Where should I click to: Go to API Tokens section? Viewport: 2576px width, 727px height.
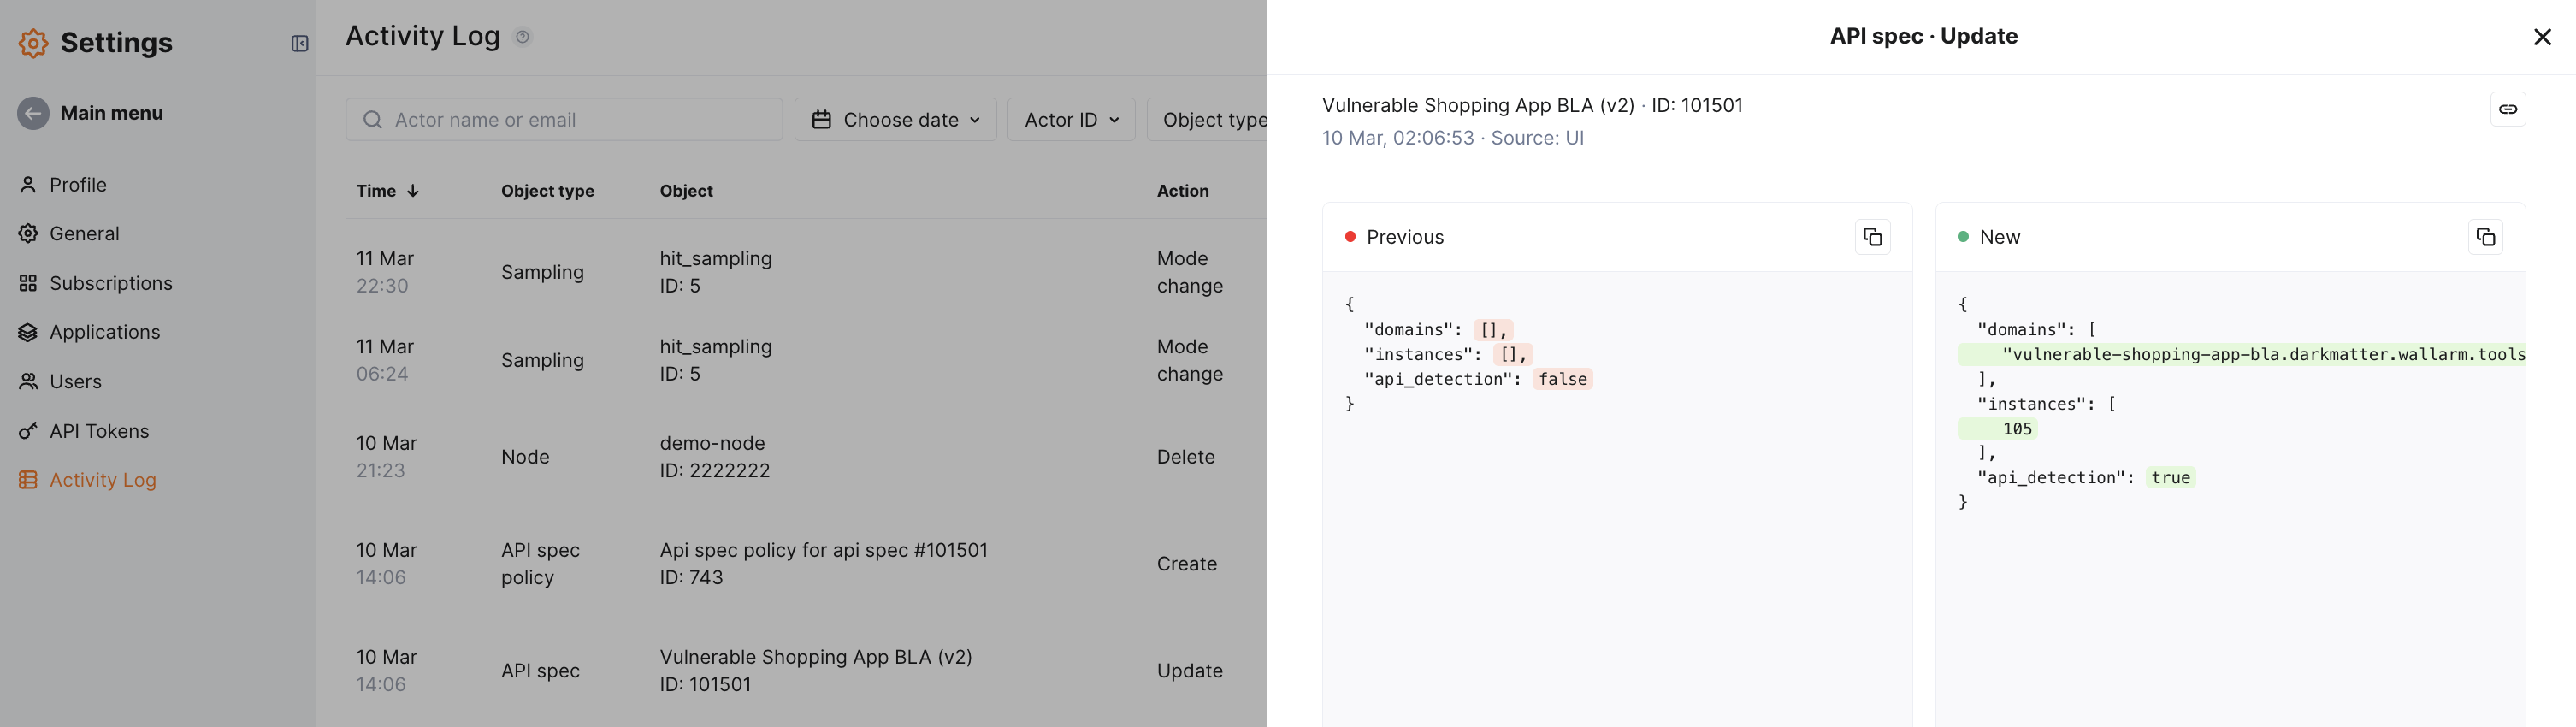pos(98,431)
